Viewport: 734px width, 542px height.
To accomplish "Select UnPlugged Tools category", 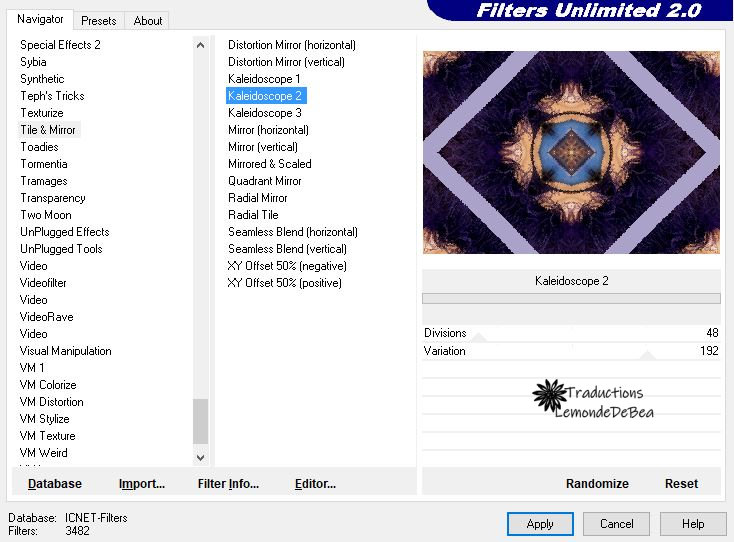I will click(x=61, y=249).
